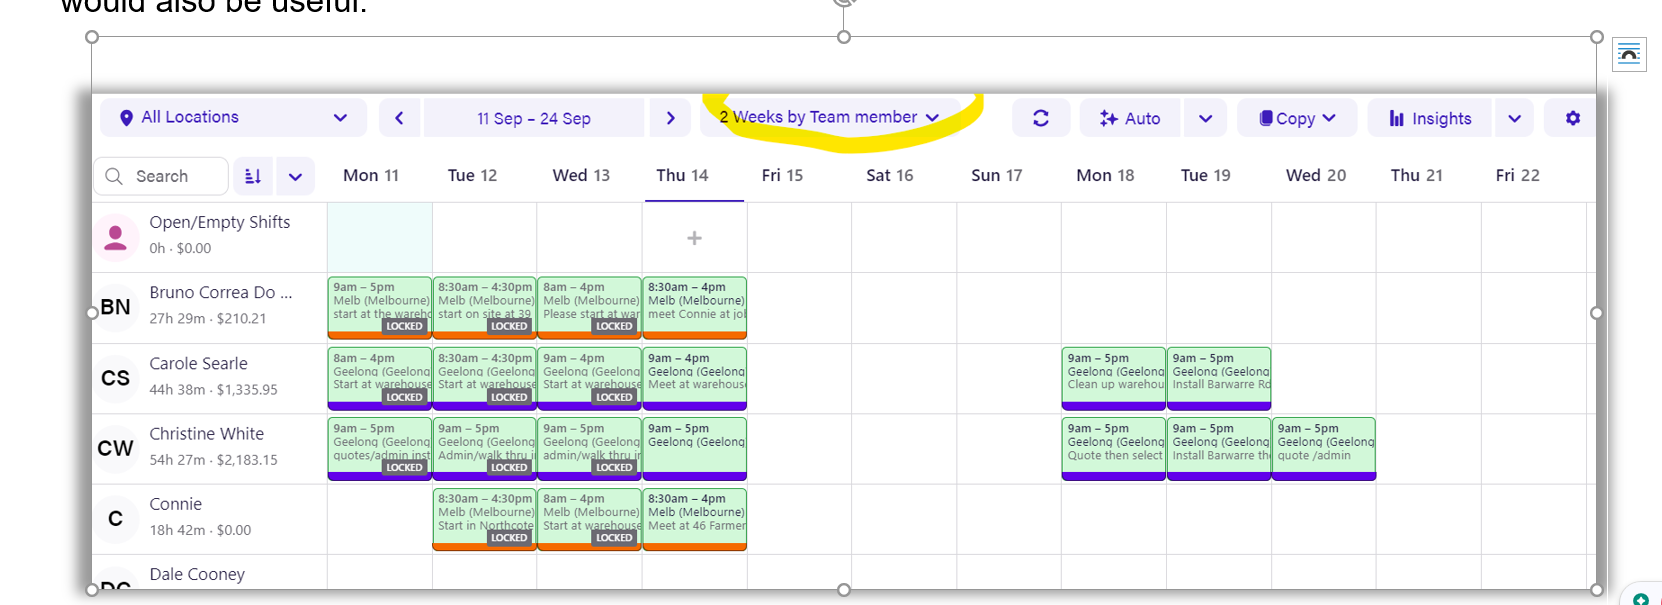The width and height of the screenshot is (1662, 605).
Task: Click the sort order icon
Action: click(253, 176)
